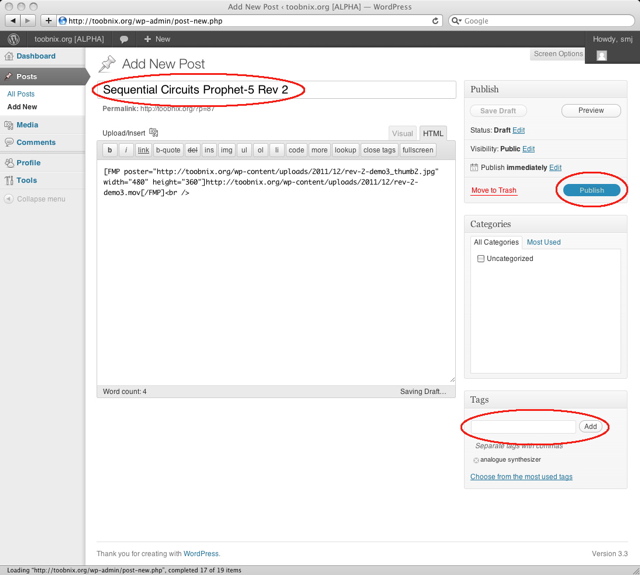The width and height of the screenshot is (640, 575).
Task: Select the All Categories tab
Action: (x=496, y=242)
